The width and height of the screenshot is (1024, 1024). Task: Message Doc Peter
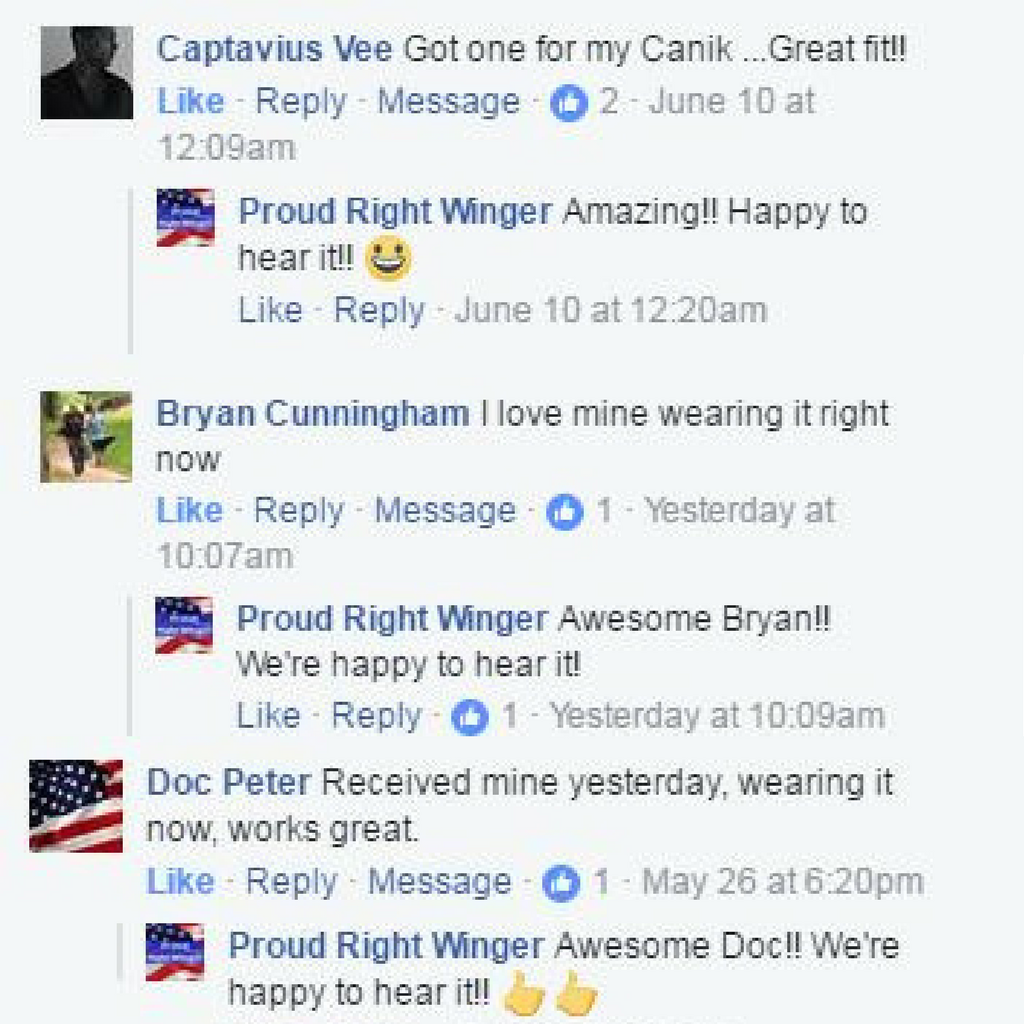(440, 882)
